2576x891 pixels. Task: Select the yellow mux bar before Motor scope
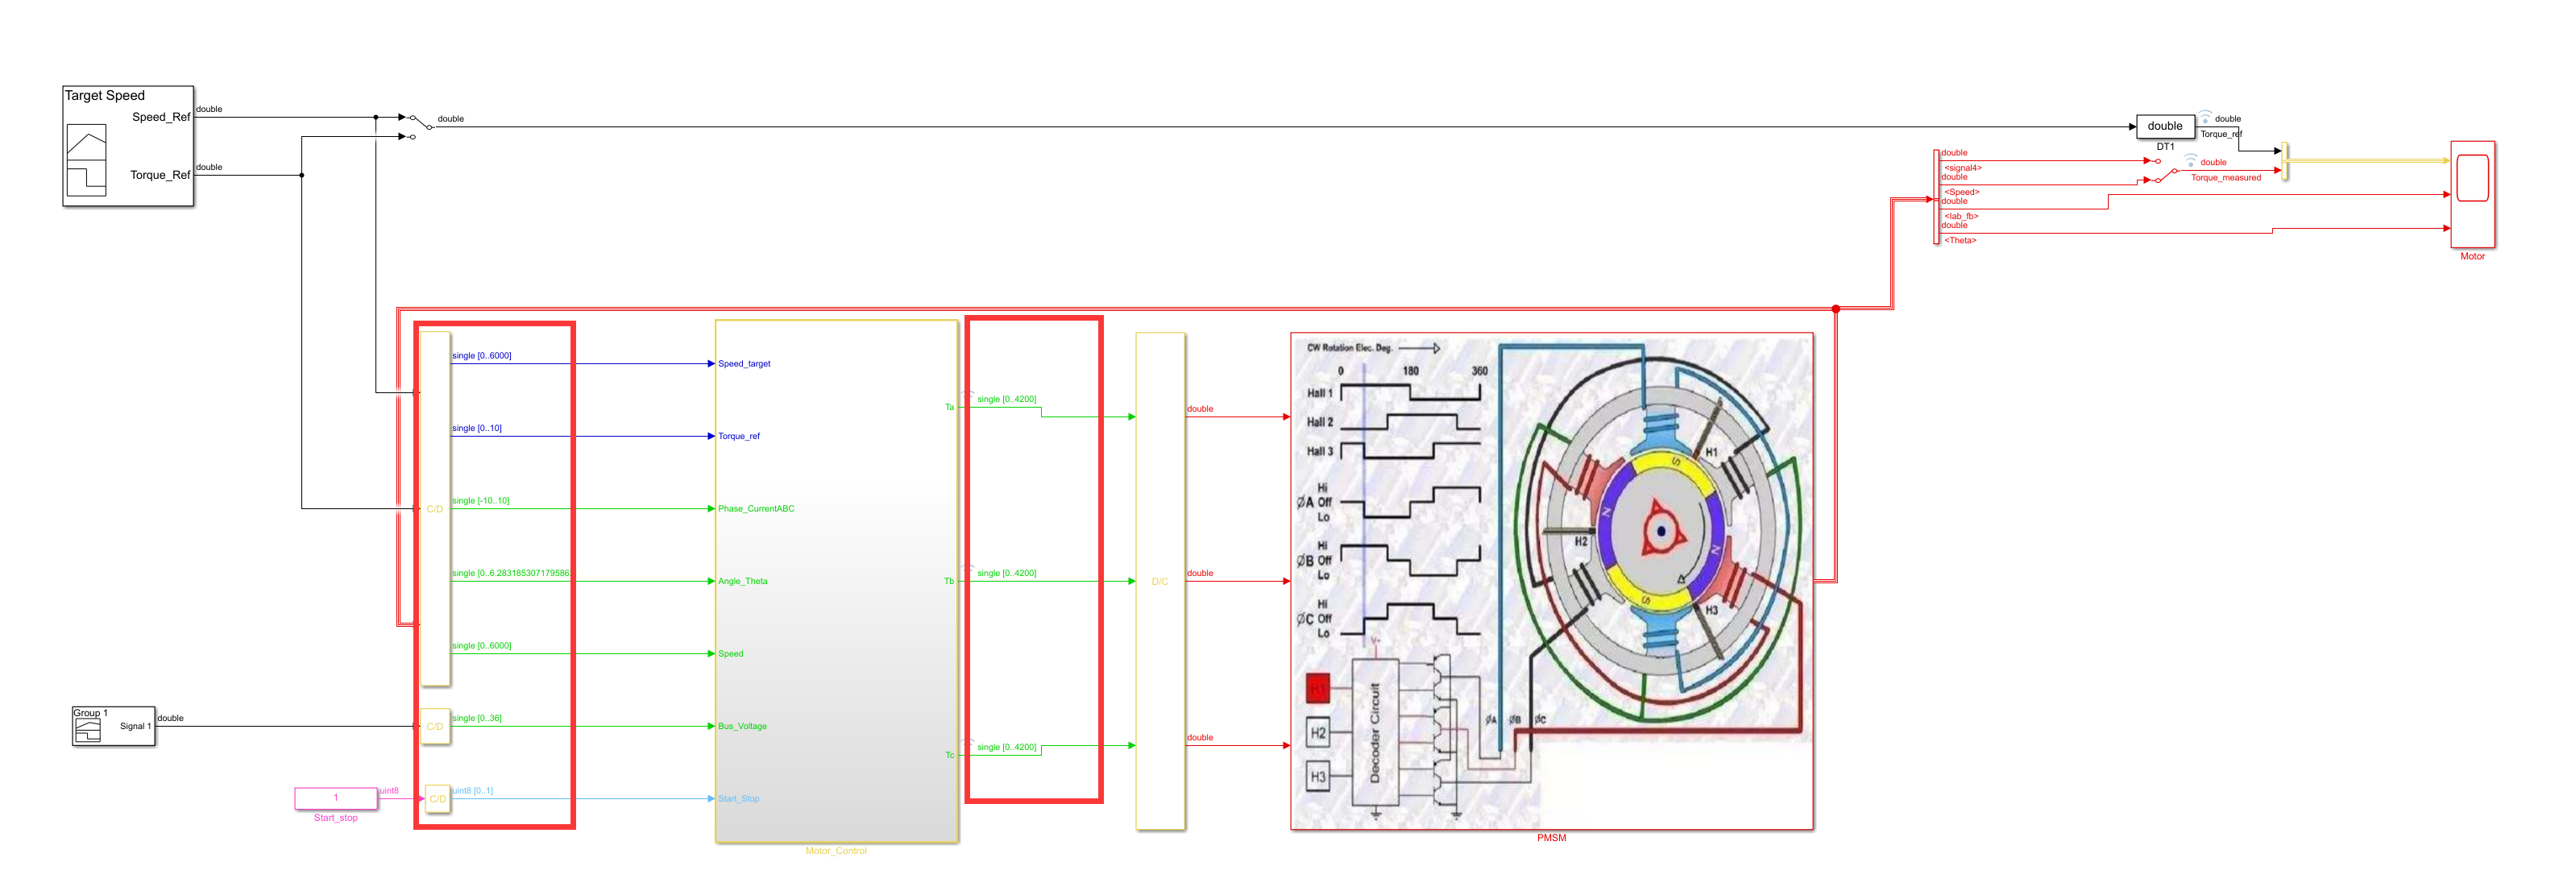2285,160
